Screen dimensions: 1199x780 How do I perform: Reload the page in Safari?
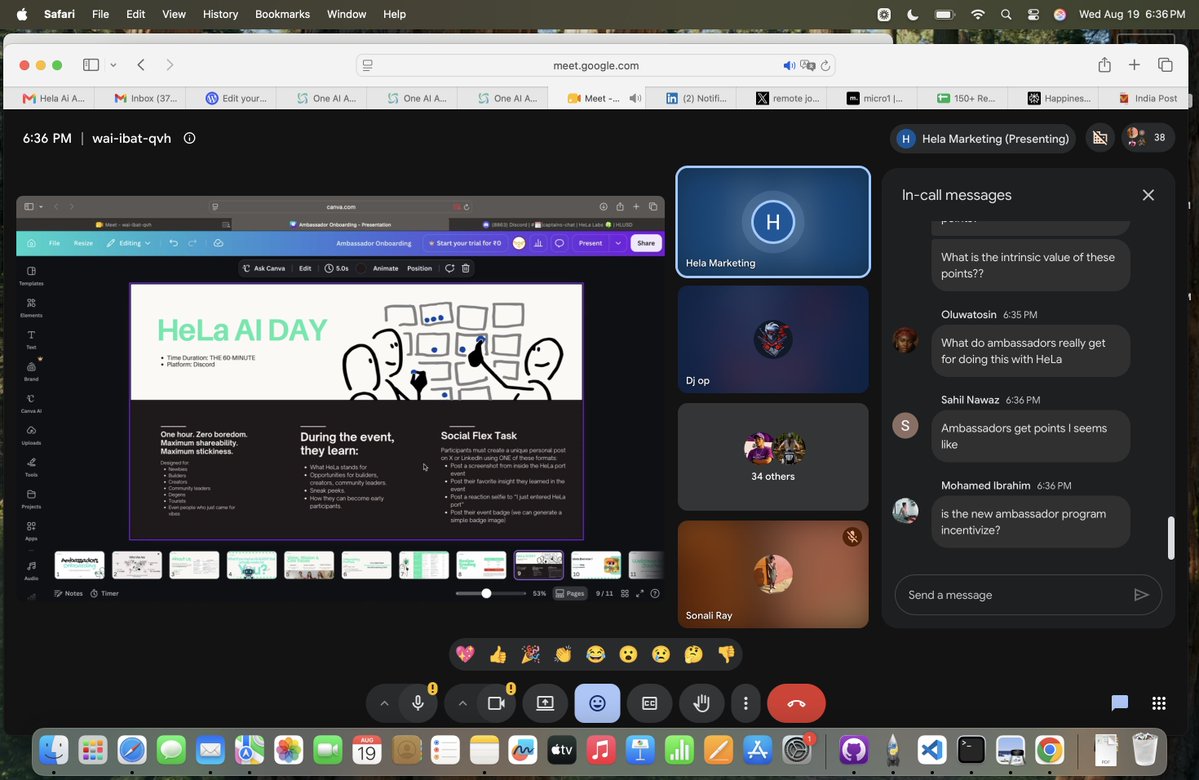(825, 66)
